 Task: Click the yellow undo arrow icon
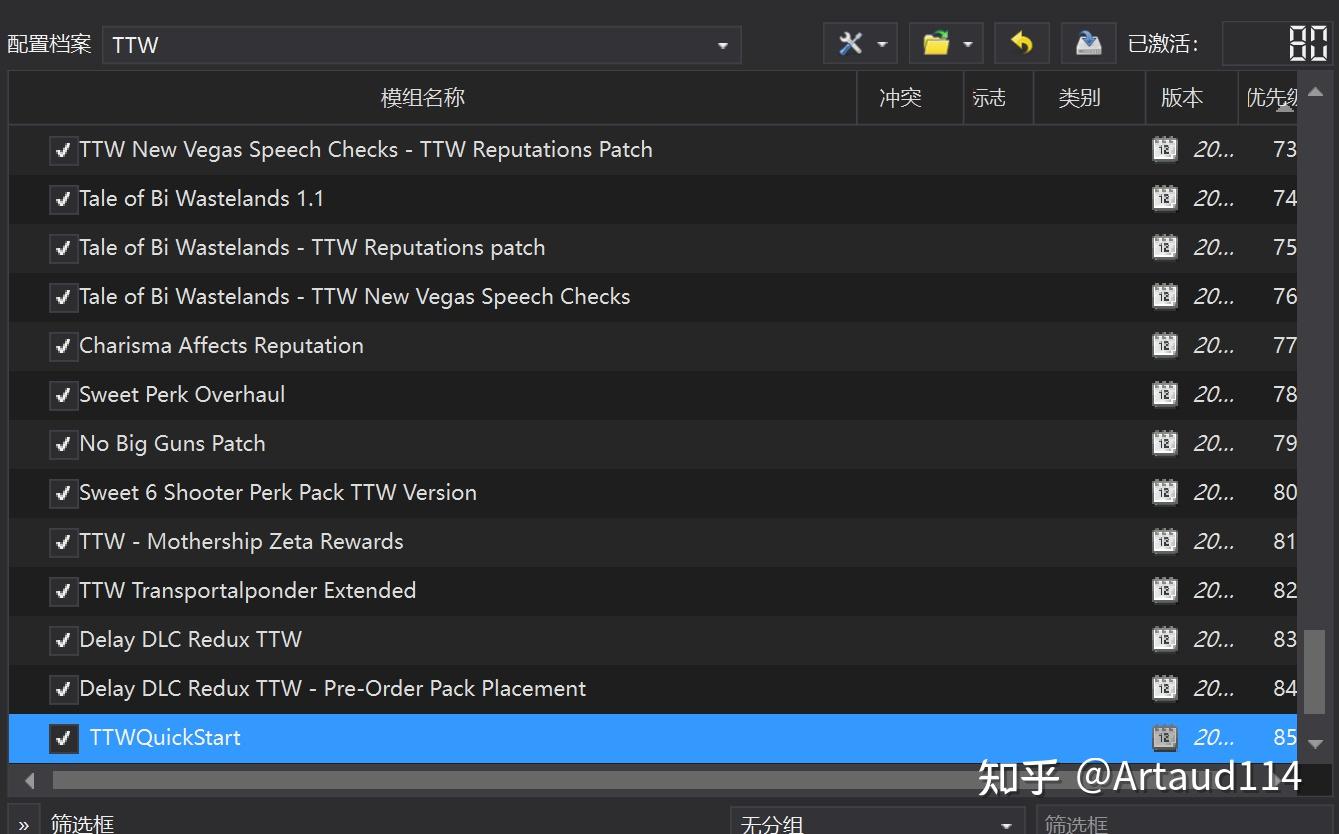[x=1021, y=43]
